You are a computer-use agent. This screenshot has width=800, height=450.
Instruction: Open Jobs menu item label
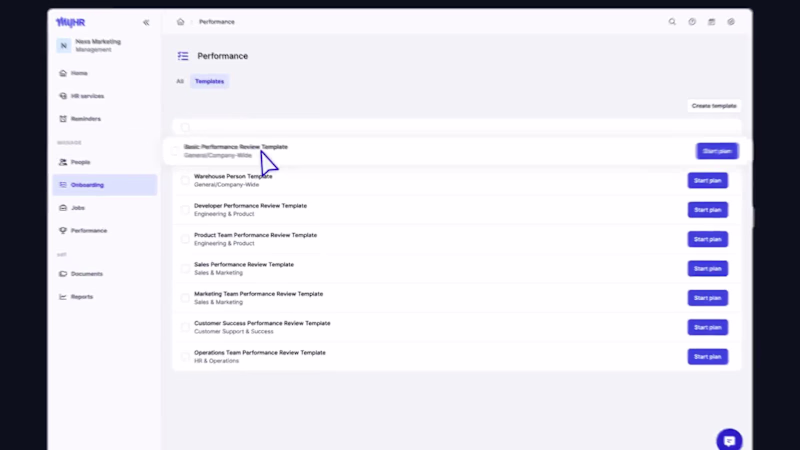(78, 208)
